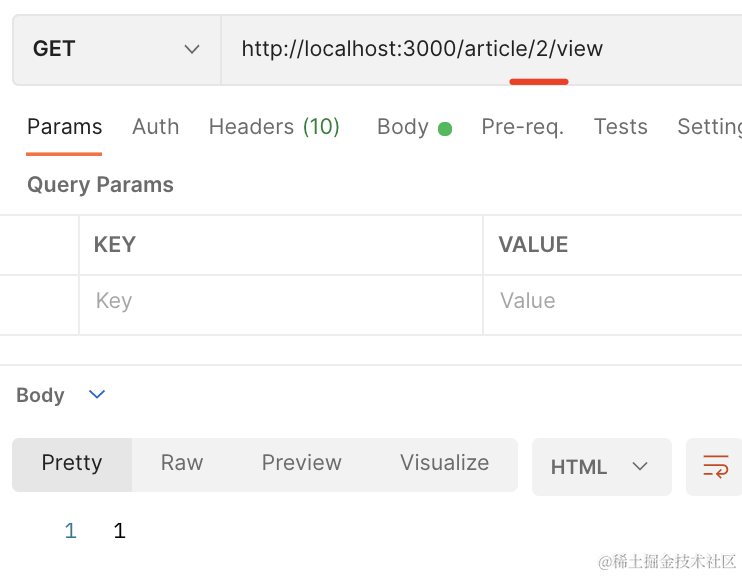Click the Key query param field
Image resolution: width=742 pixels, height=576 pixels.
click(280, 301)
